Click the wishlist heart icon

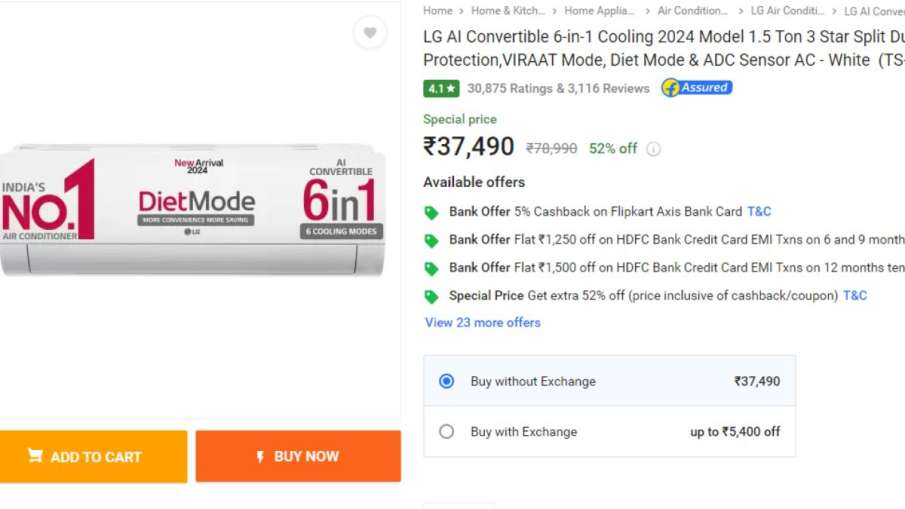tap(370, 33)
